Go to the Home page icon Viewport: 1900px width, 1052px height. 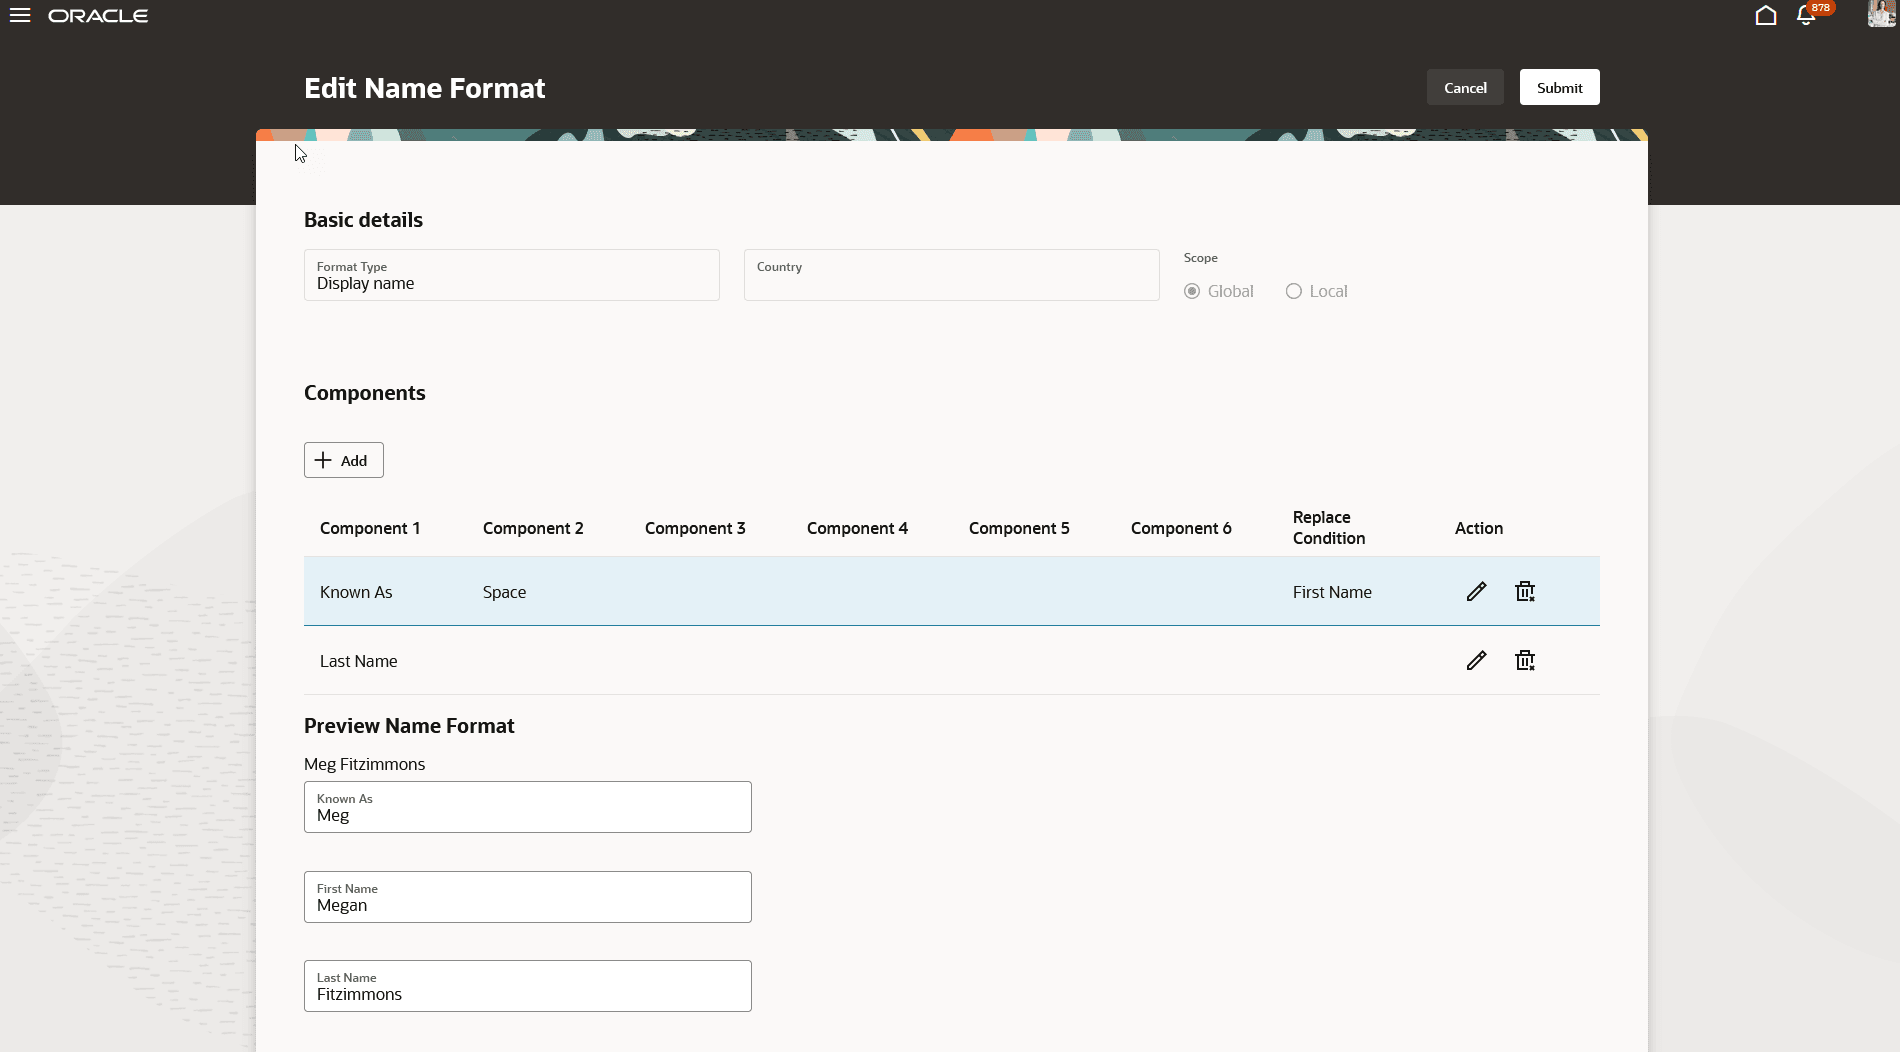1766,16
